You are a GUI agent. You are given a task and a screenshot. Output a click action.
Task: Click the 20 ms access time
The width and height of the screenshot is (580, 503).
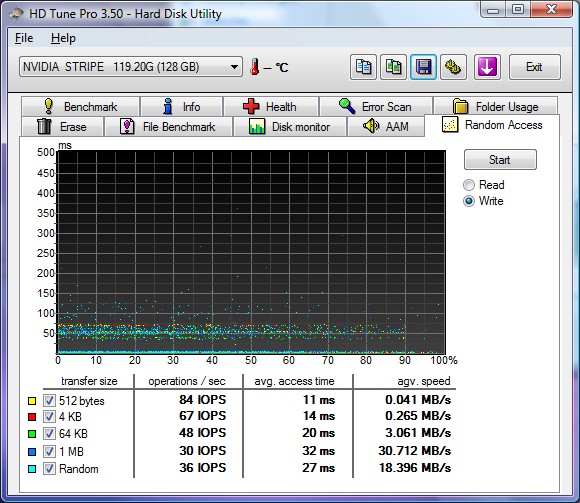pos(318,433)
